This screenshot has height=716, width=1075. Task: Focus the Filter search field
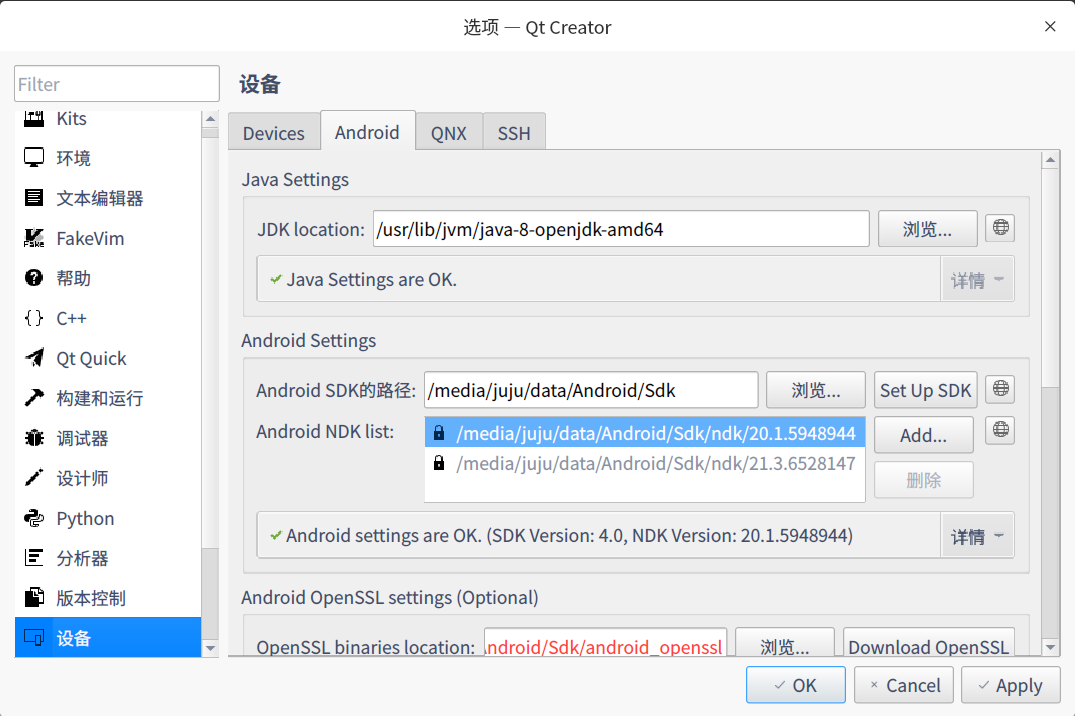point(117,84)
